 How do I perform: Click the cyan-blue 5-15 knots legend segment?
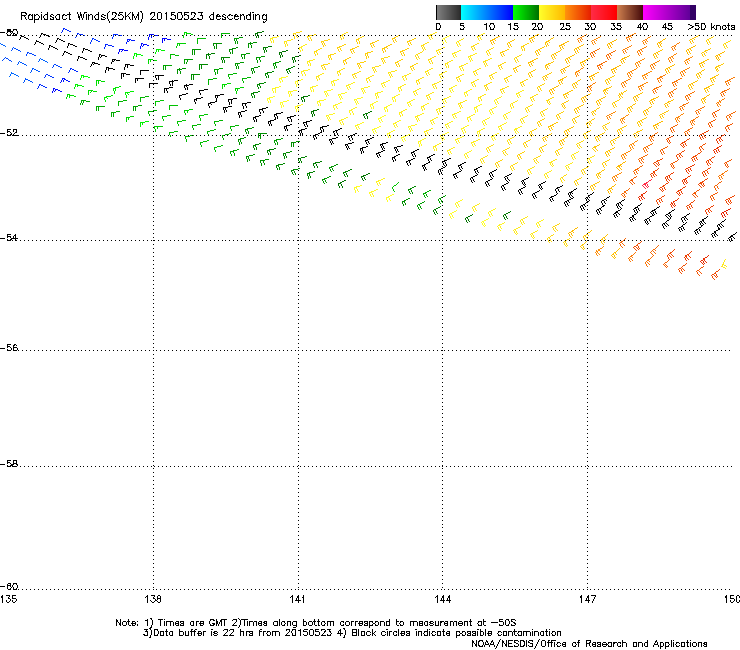point(487,12)
